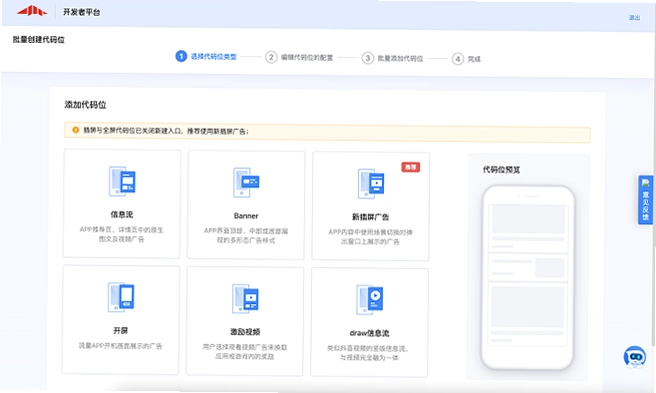Click the 信息流 ad type phone icon

tap(122, 181)
